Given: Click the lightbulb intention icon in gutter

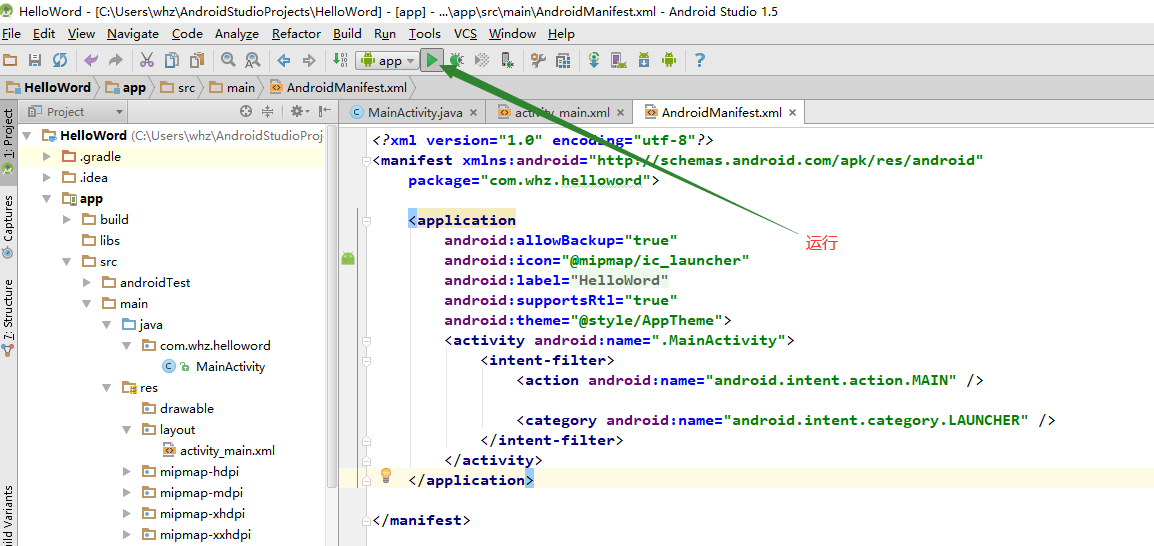Looking at the screenshot, I should [386, 476].
